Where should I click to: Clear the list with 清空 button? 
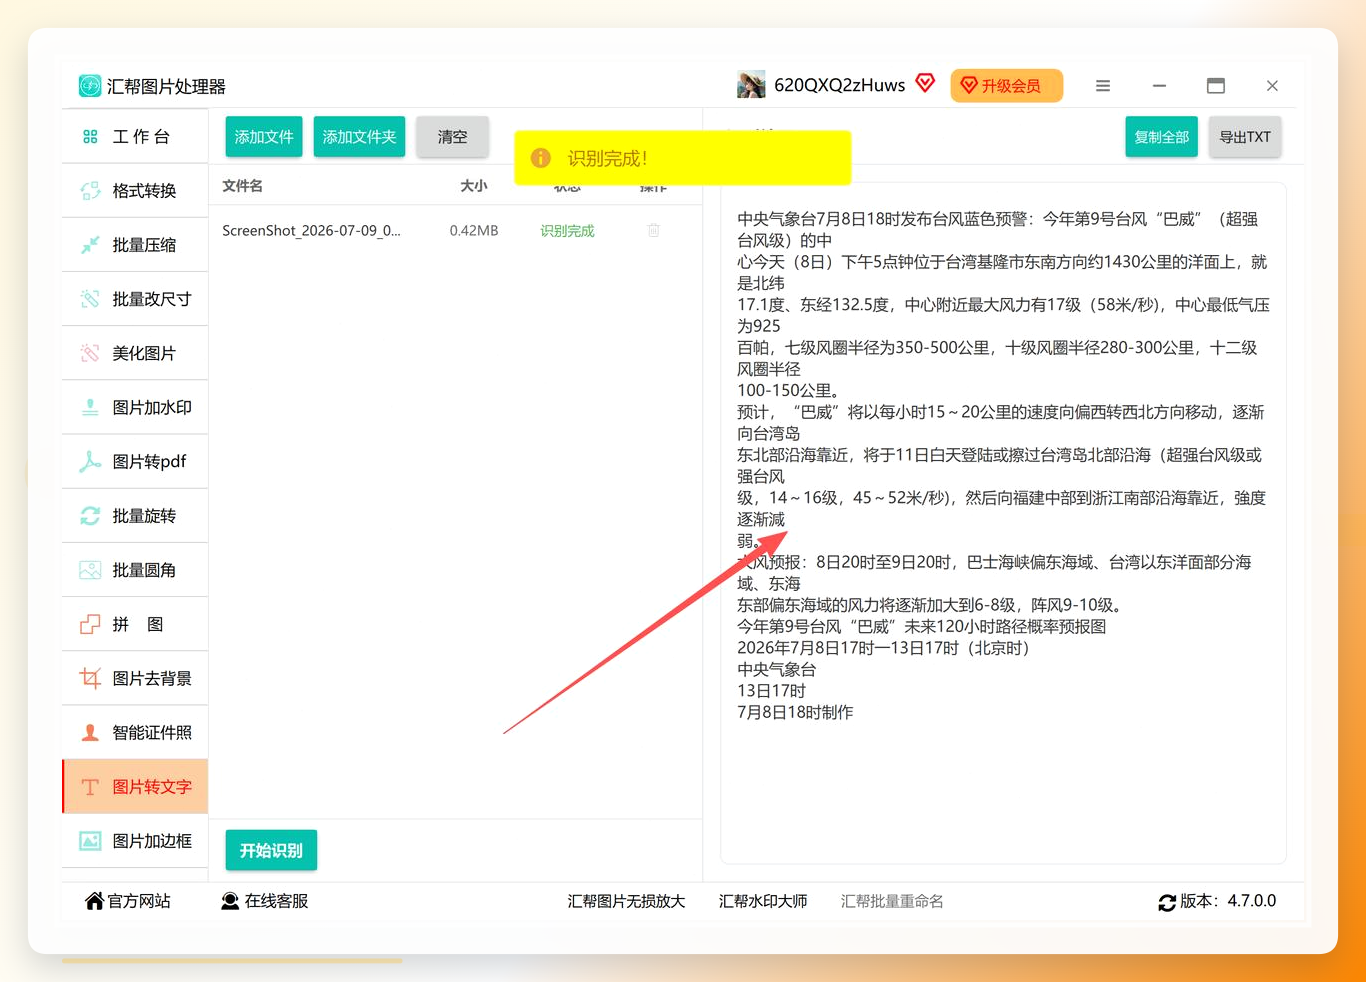coord(452,137)
